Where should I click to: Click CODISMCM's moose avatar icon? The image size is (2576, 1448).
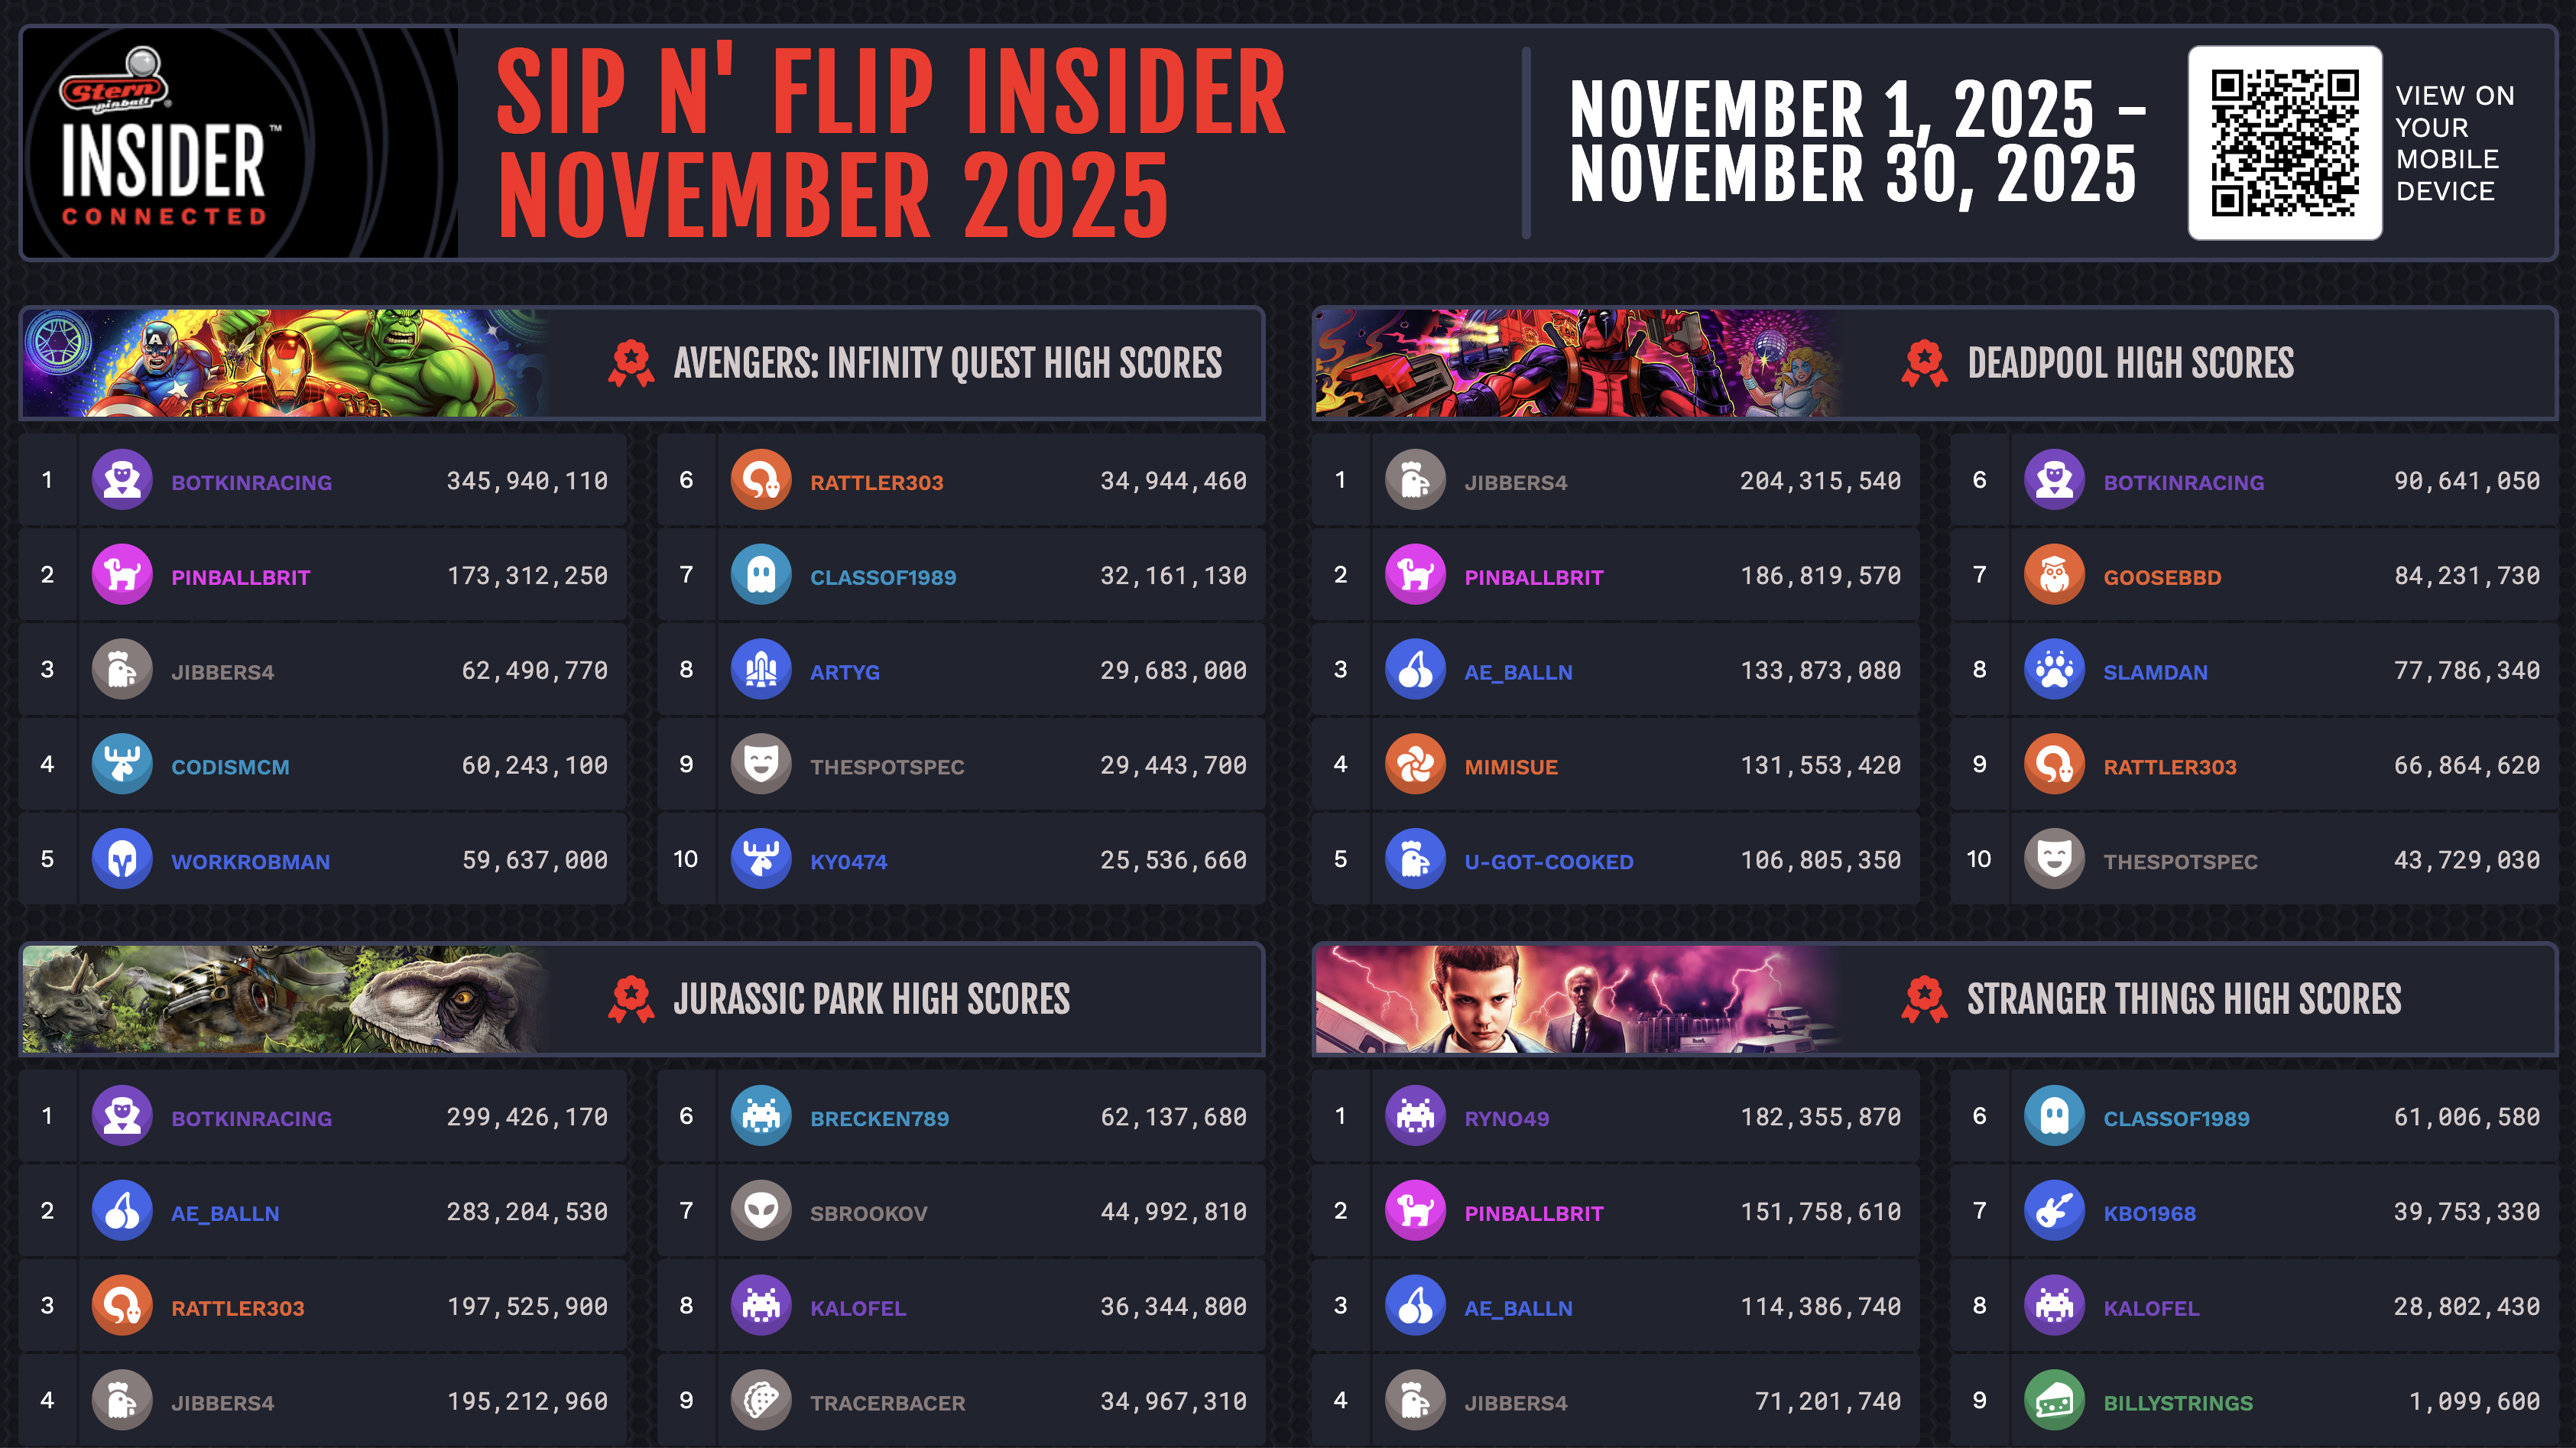click(x=122, y=765)
